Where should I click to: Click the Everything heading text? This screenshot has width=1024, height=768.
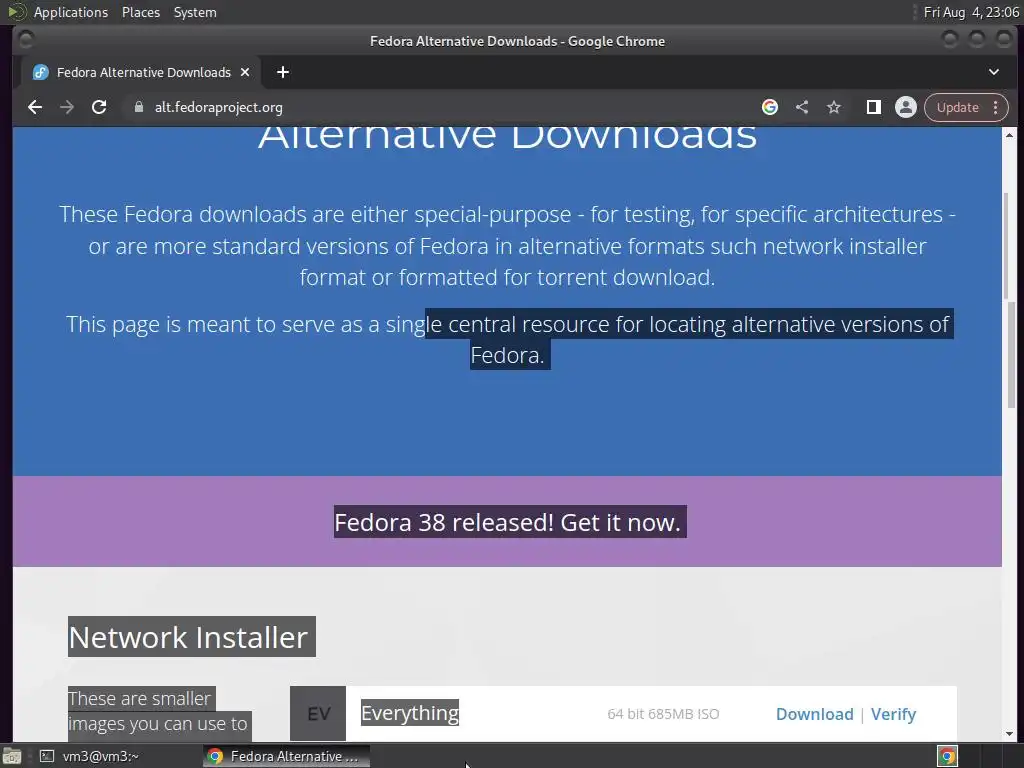(x=410, y=712)
